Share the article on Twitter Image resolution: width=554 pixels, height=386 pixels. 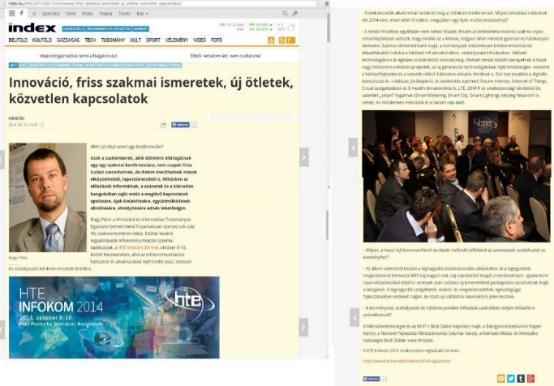pos(511,379)
